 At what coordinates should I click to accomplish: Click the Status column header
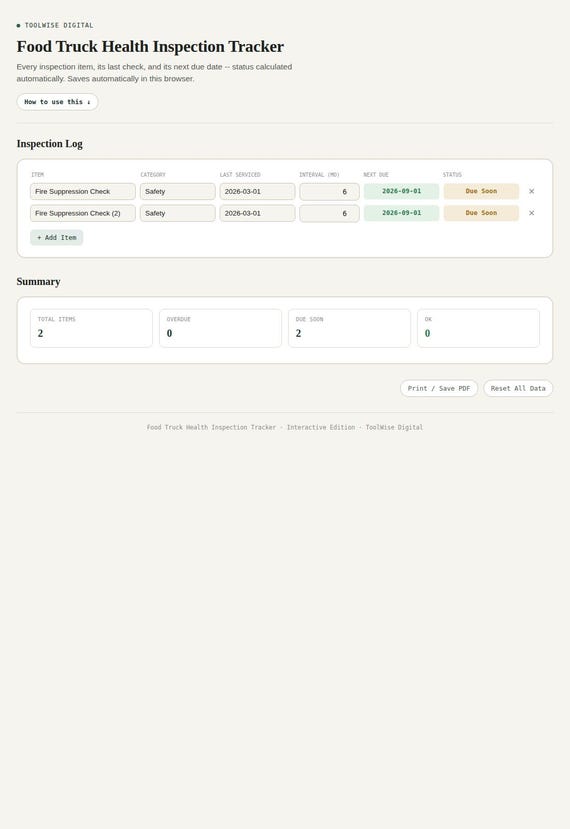pos(453,174)
